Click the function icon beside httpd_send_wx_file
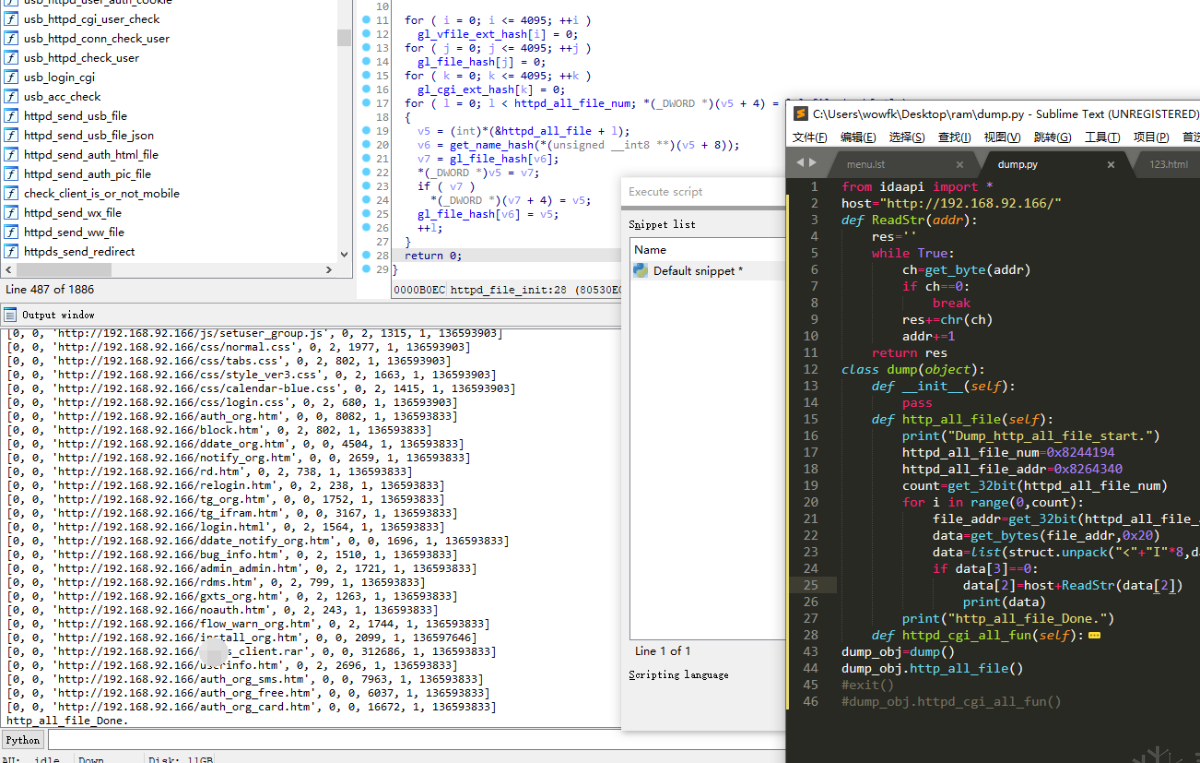Screen dimensions: 1200x763 click(x=11, y=213)
